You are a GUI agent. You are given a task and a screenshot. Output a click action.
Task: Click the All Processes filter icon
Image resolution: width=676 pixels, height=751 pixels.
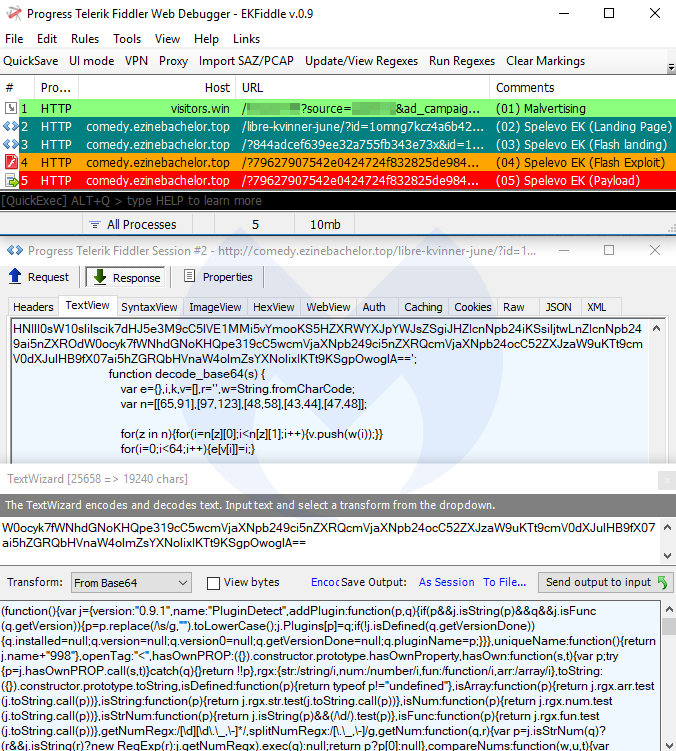94,225
